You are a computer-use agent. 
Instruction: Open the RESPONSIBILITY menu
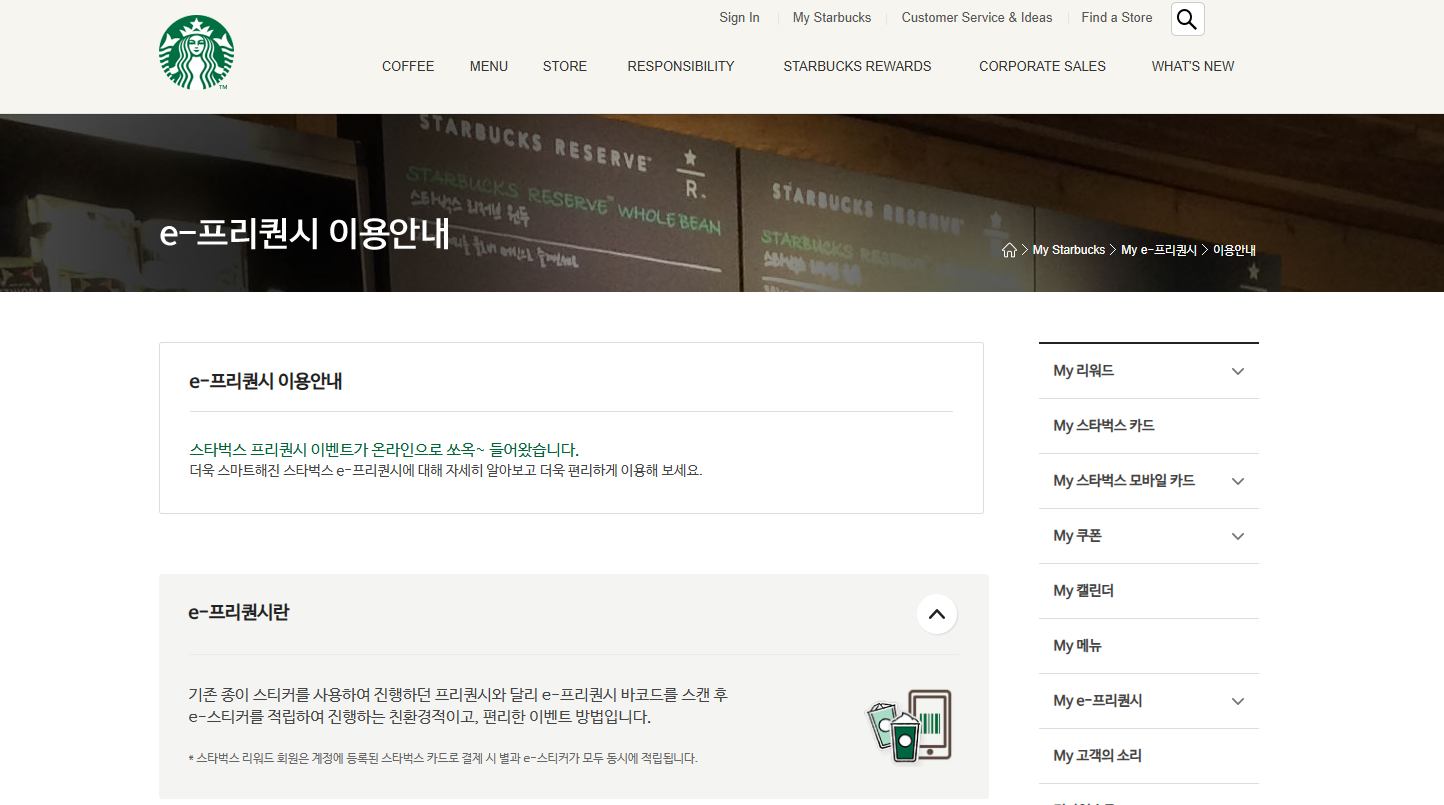pos(681,66)
